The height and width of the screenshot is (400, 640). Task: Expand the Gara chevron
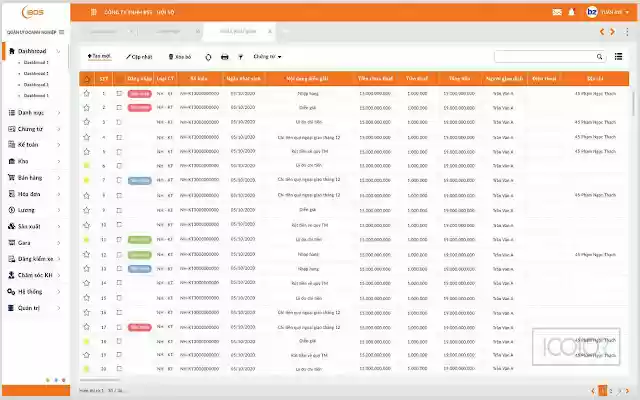click(x=59, y=243)
